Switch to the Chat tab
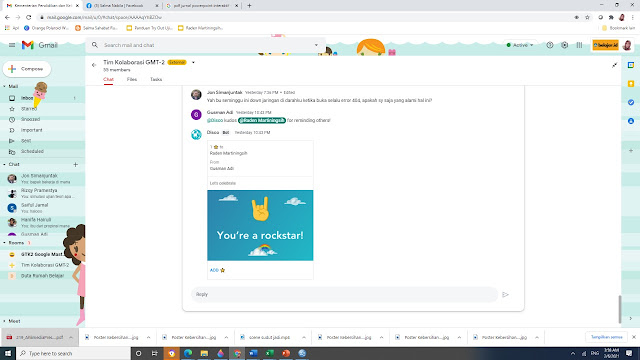 [108, 80]
